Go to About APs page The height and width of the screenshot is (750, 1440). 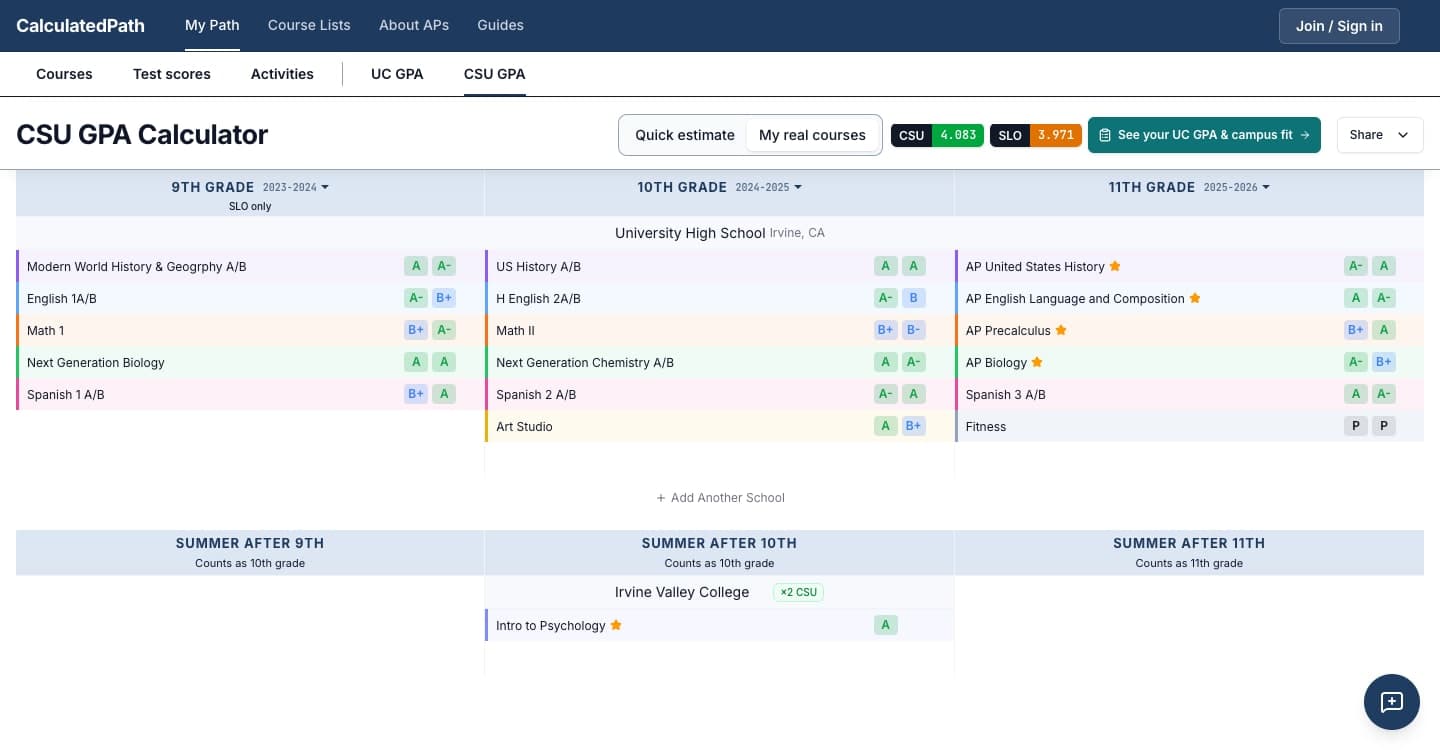click(414, 25)
